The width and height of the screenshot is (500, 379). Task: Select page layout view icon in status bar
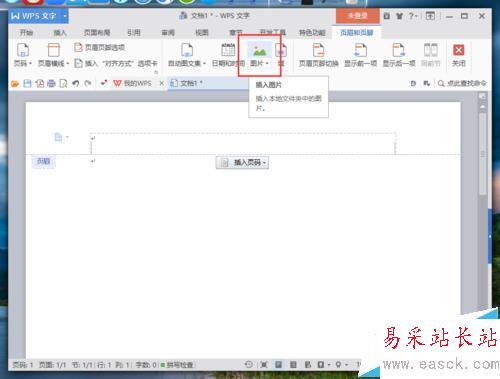pyautogui.click(x=278, y=365)
